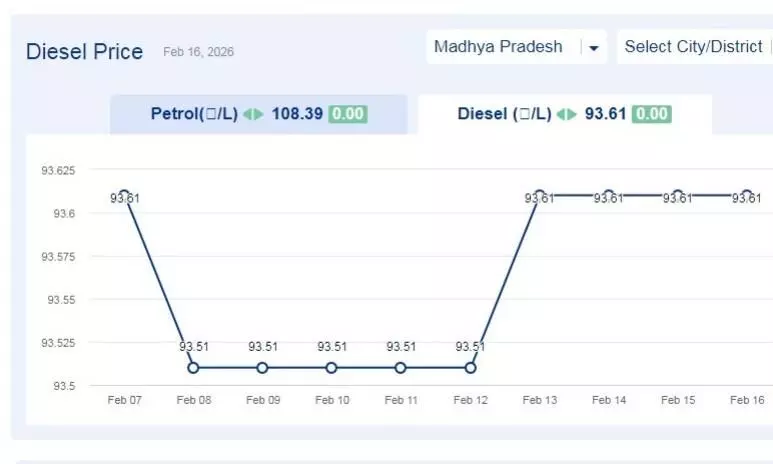
Task: Click the Feb 13 data point at 93.61
Action: coord(539,195)
